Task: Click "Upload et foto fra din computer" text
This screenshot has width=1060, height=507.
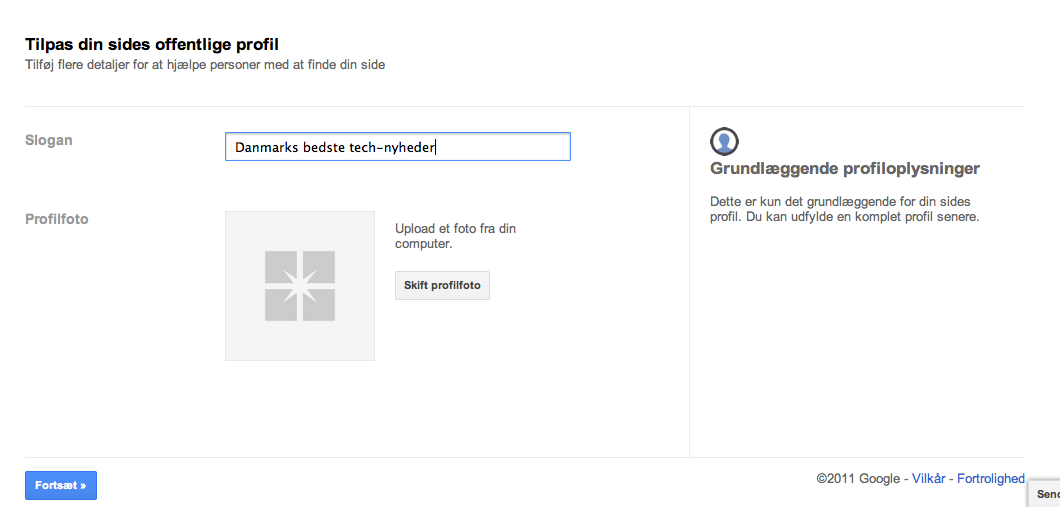Action: pyautogui.click(x=455, y=236)
